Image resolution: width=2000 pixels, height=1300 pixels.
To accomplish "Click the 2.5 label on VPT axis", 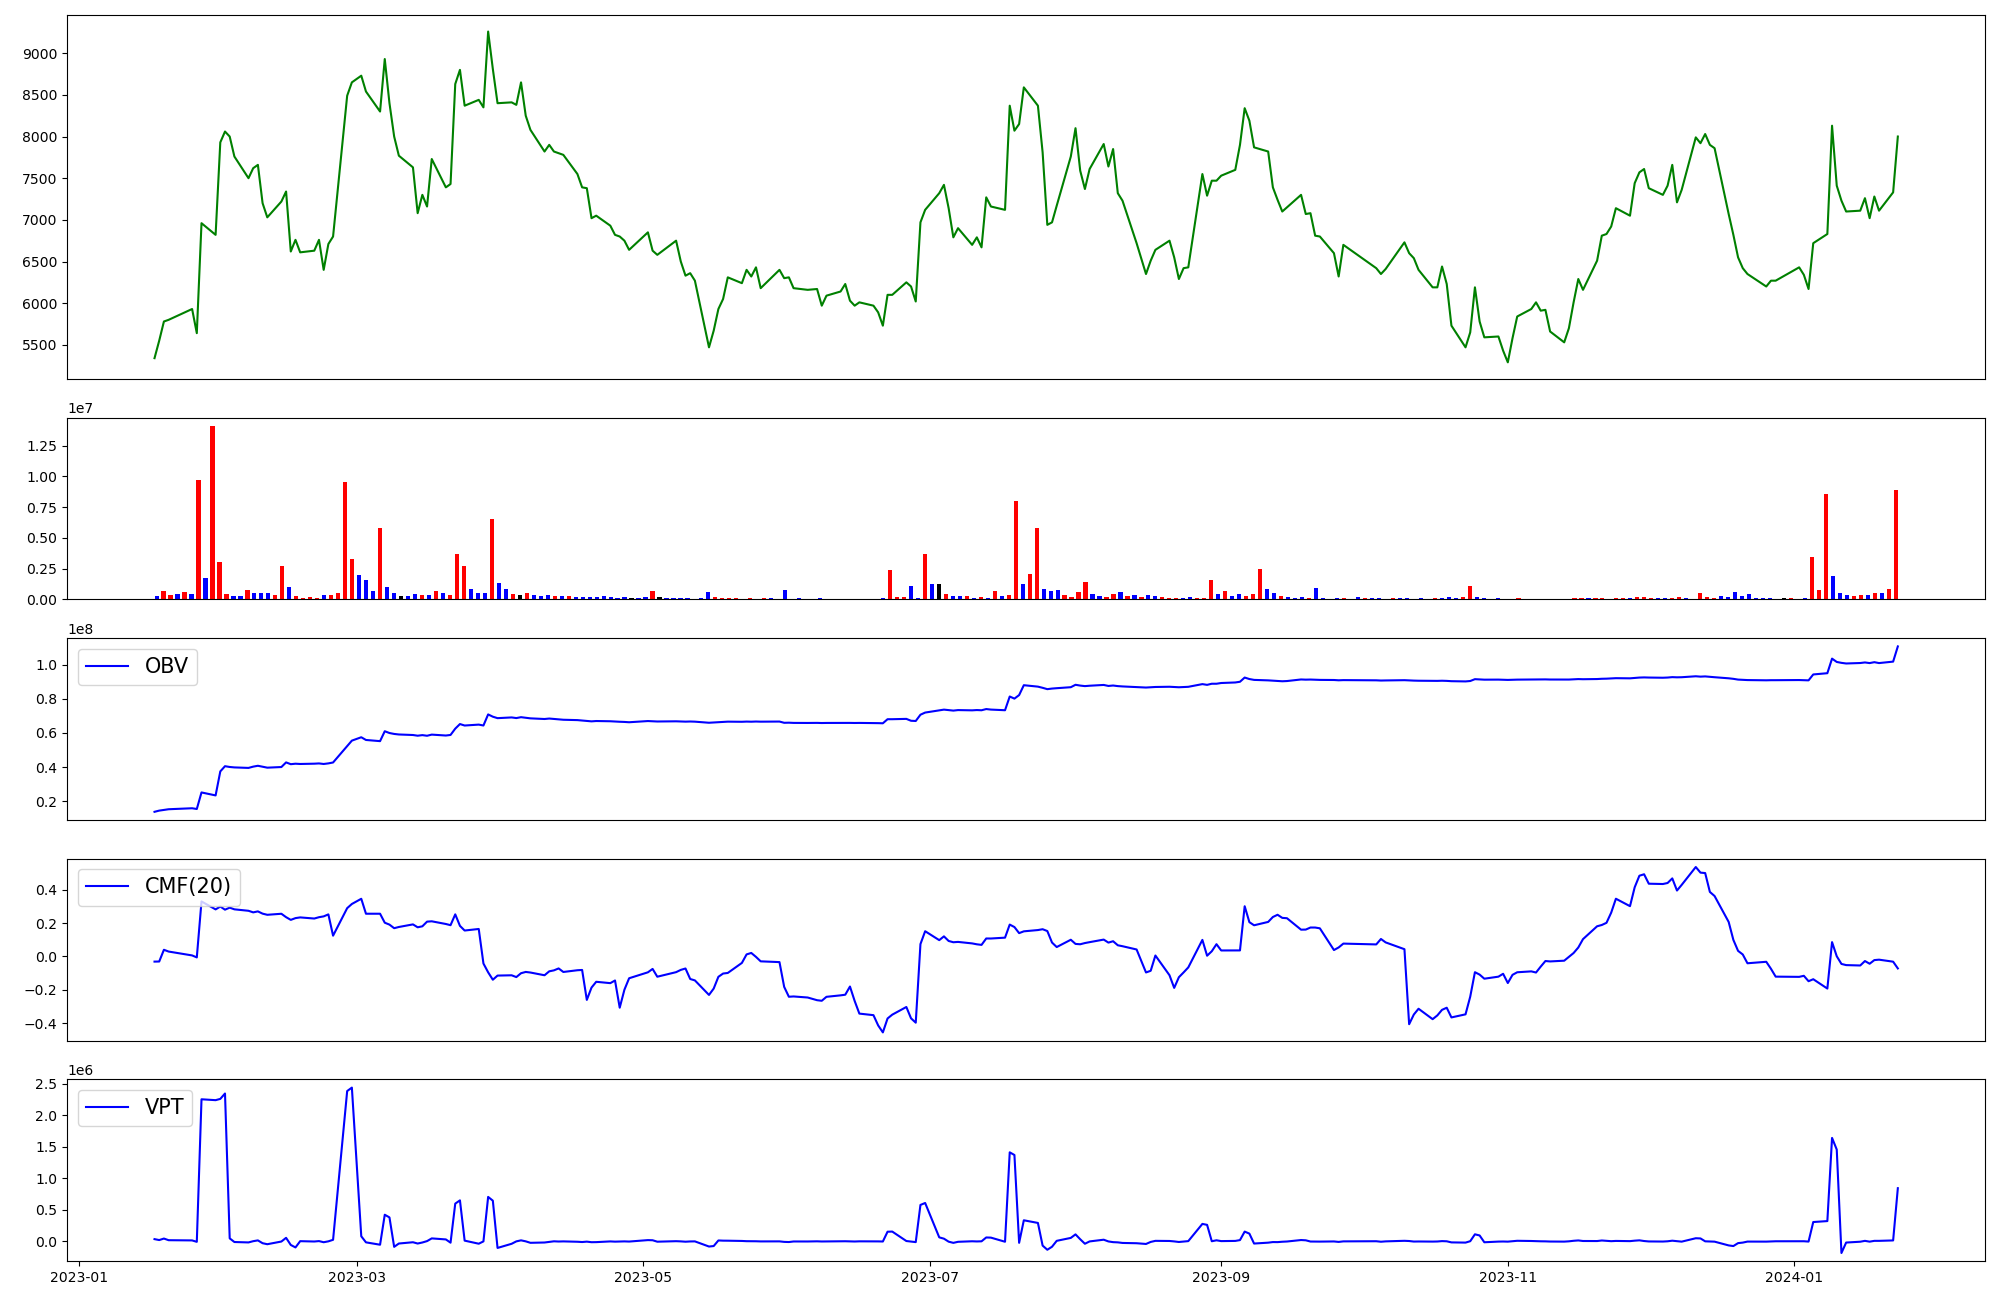I will (46, 1085).
